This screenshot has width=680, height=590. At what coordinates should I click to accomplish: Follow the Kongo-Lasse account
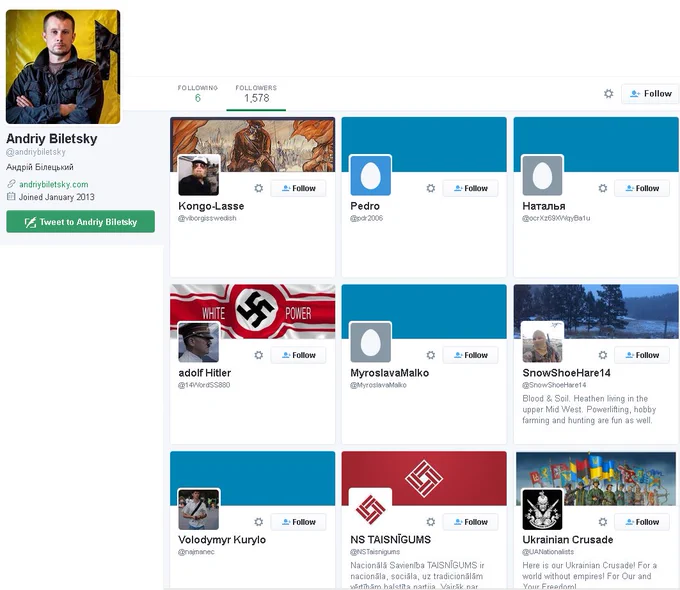tap(298, 188)
